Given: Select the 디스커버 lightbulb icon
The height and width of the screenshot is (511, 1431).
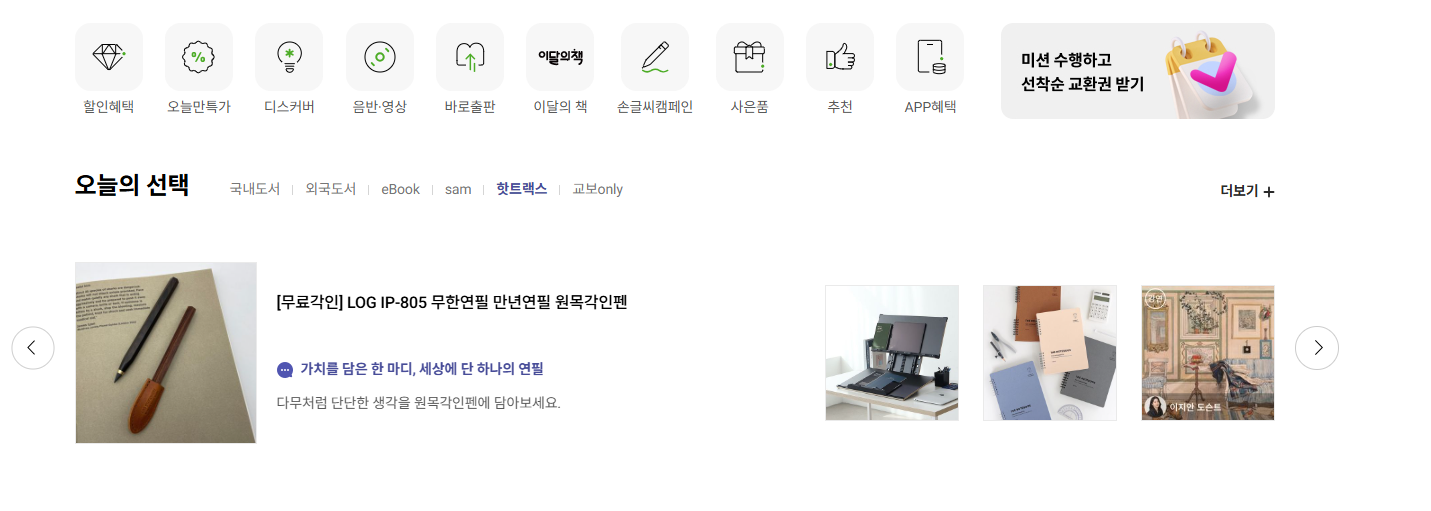Looking at the screenshot, I should [x=289, y=57].
